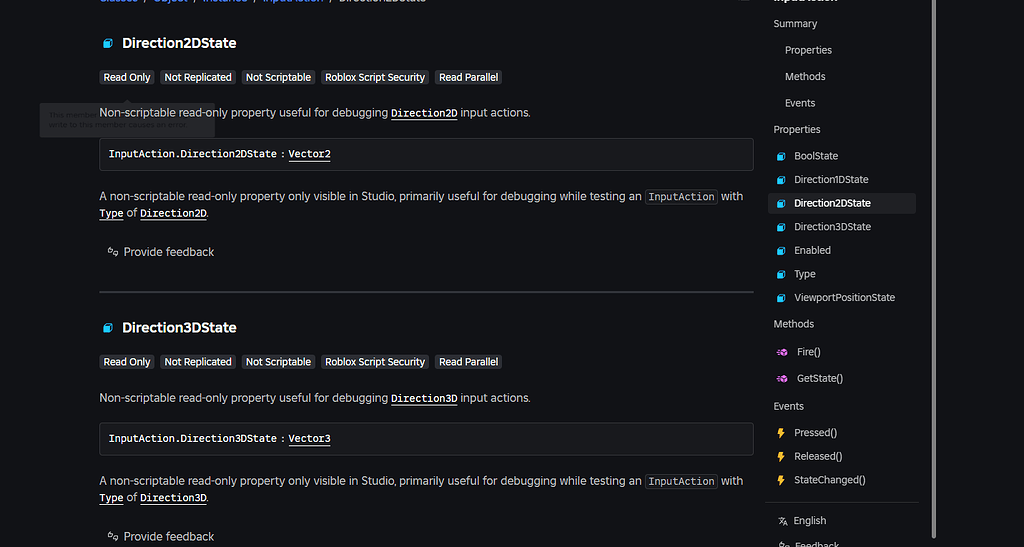1024x547 pixels.
Task: Click the page vertical scrollbar
Action: pyautogui.click(x=934, y=268)
